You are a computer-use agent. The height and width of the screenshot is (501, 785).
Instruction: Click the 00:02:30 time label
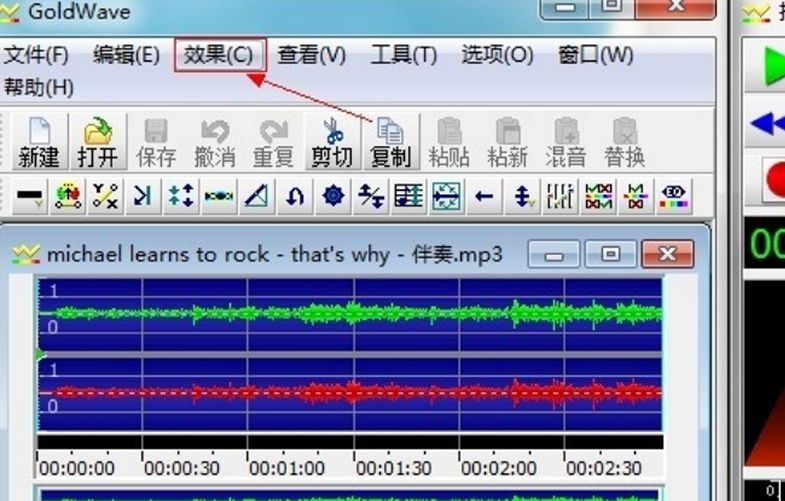point(604,468)
